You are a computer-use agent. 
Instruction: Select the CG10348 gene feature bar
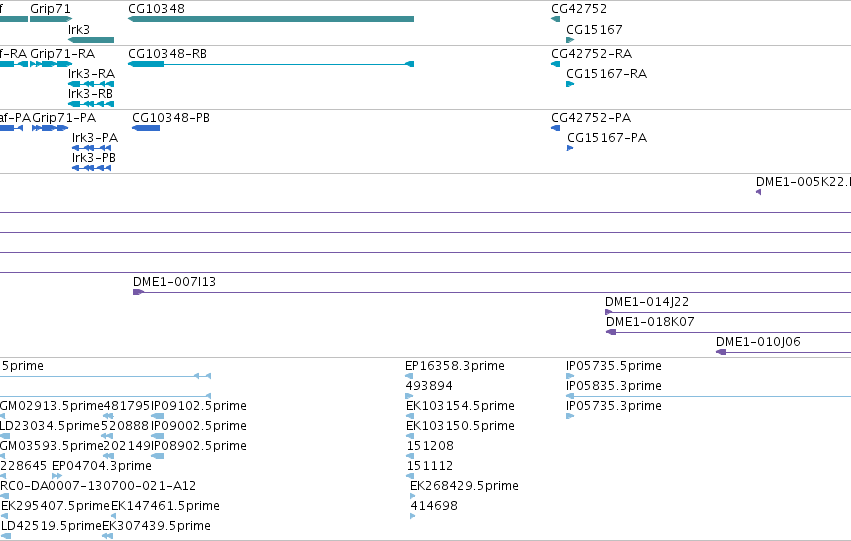(x=271, y=19)
